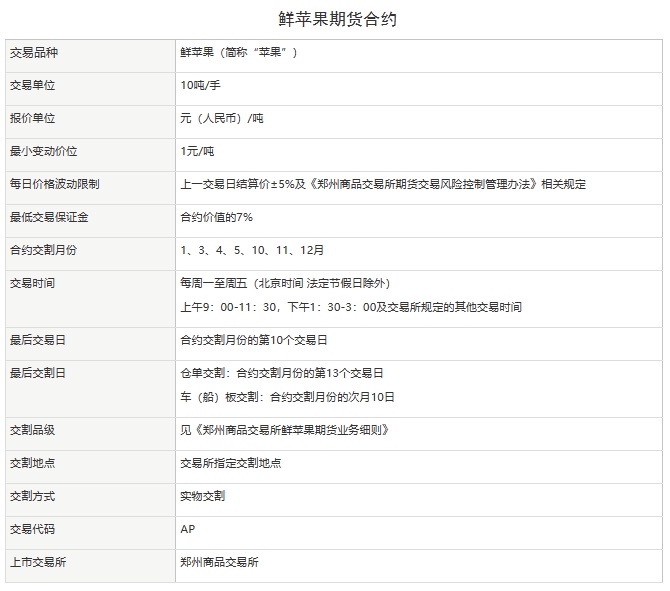The width and height of the screenshot is (670, 591).
Task: Select the 合约价值的7% margin value
Action: [x=216, y=217]
